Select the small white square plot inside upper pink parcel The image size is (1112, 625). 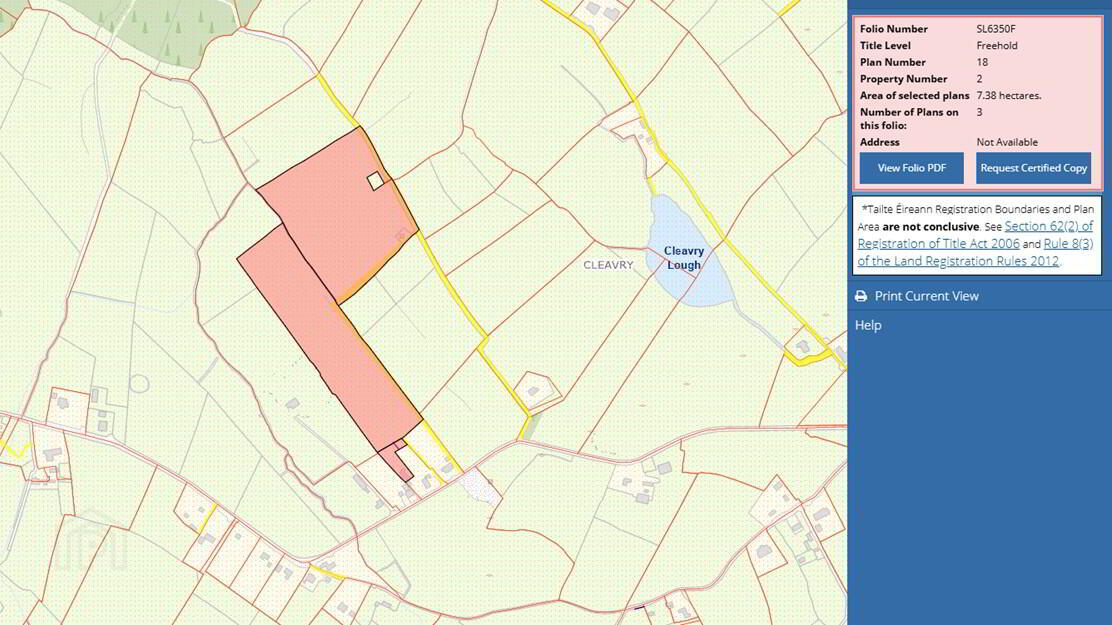click(376, 181)
